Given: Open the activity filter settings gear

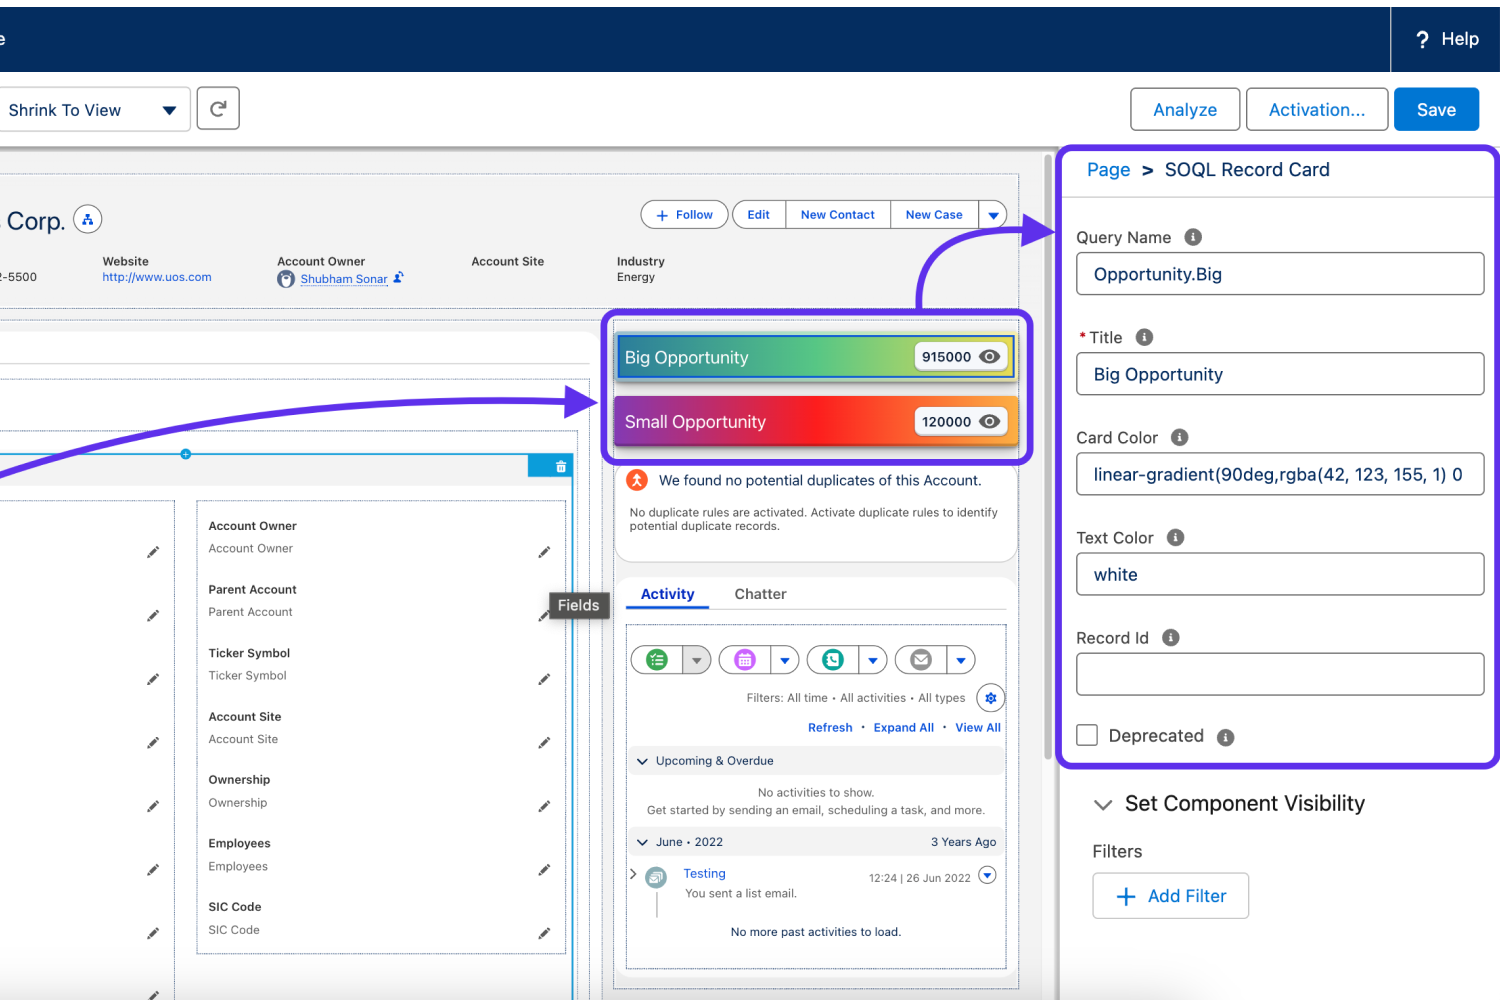Looking at the screenshot, I should click(x=990, y=698).
